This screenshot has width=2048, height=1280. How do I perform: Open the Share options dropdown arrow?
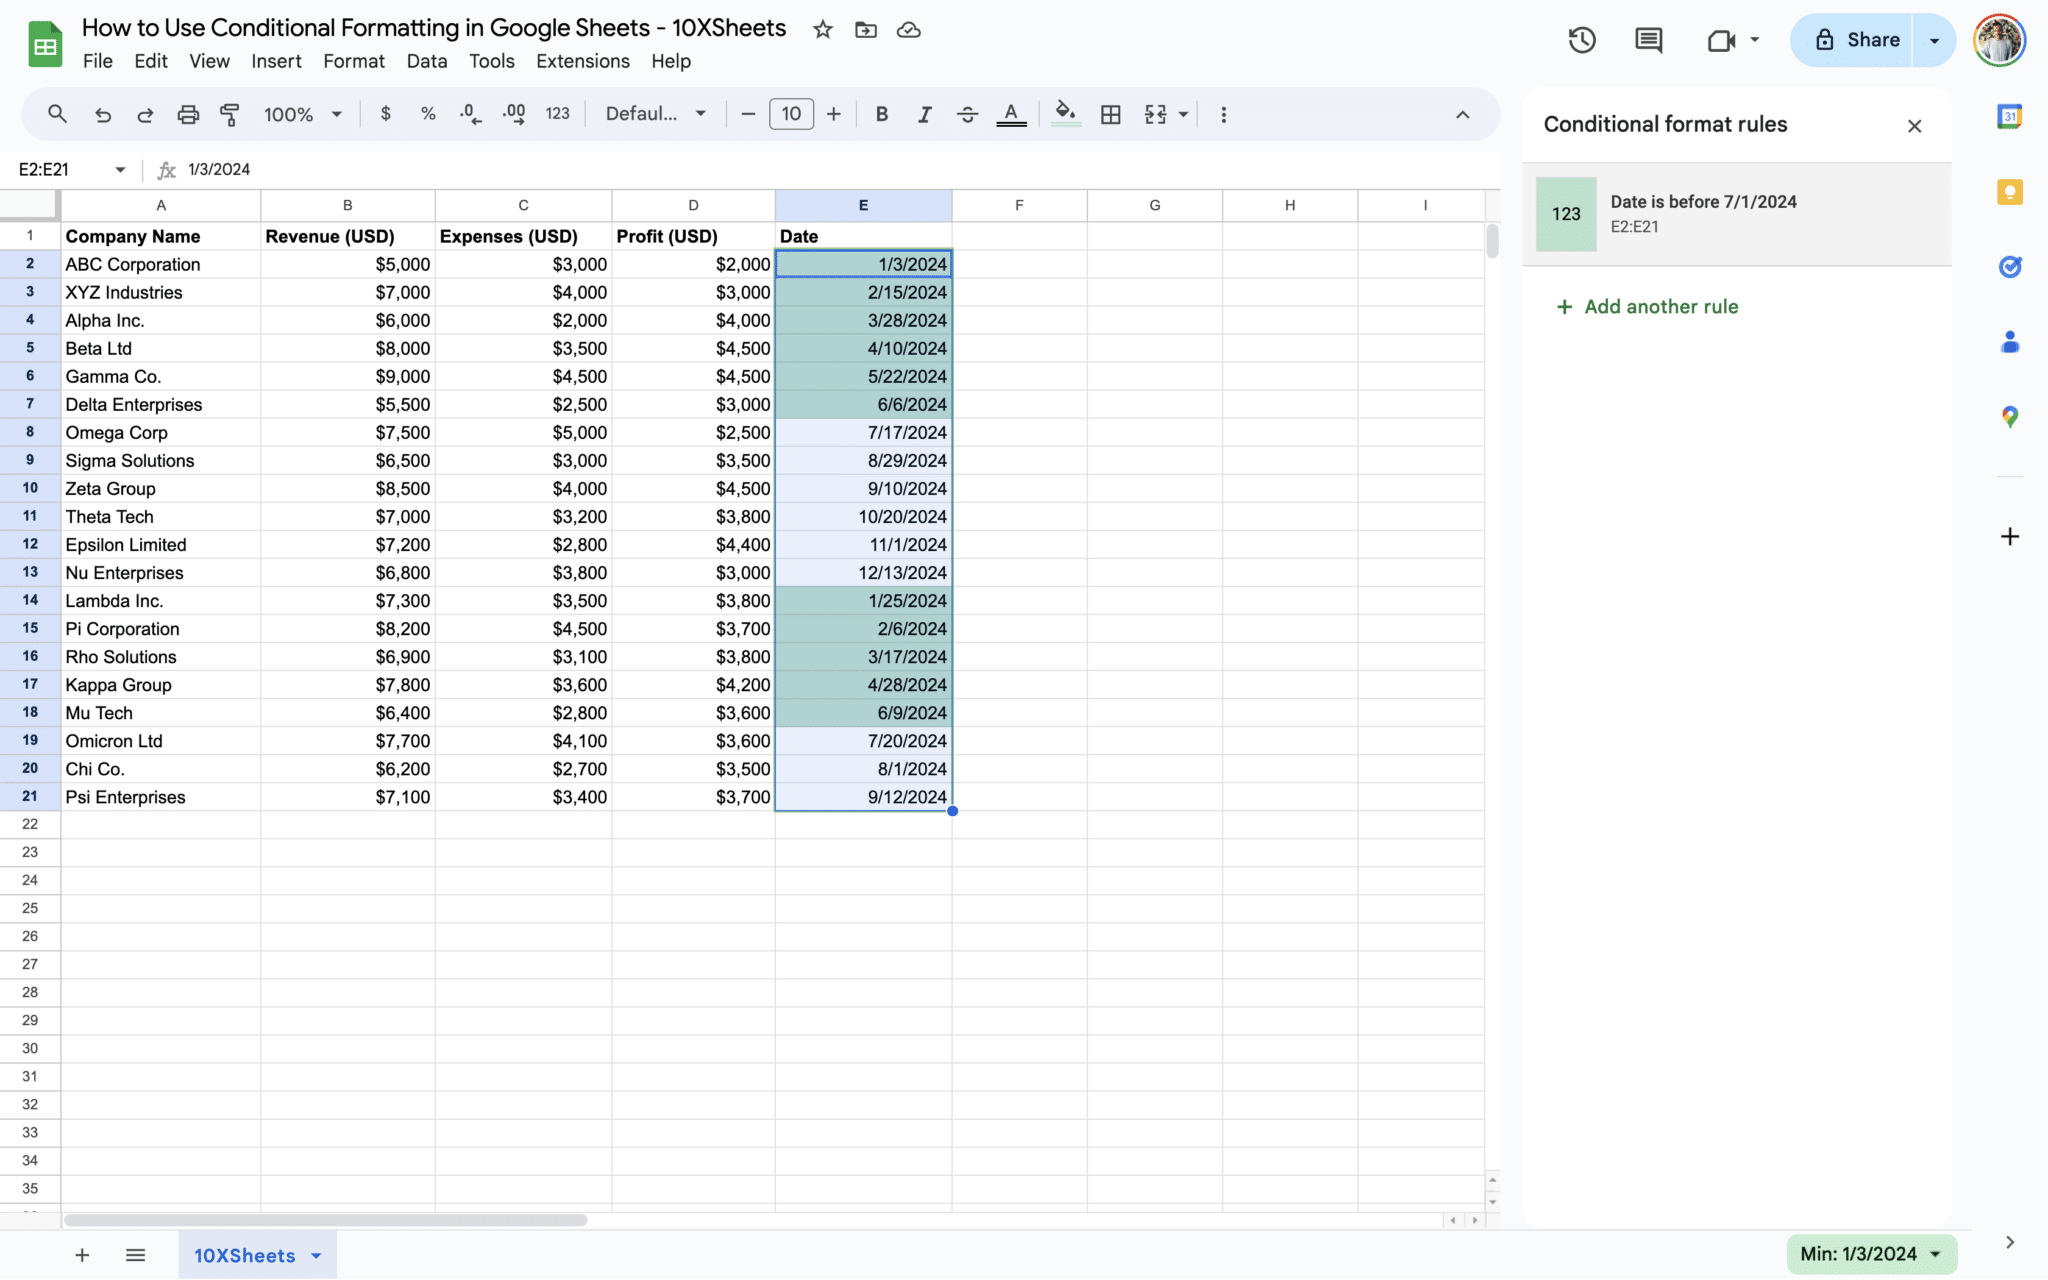pyautogui.click(x=1934, y=40)
